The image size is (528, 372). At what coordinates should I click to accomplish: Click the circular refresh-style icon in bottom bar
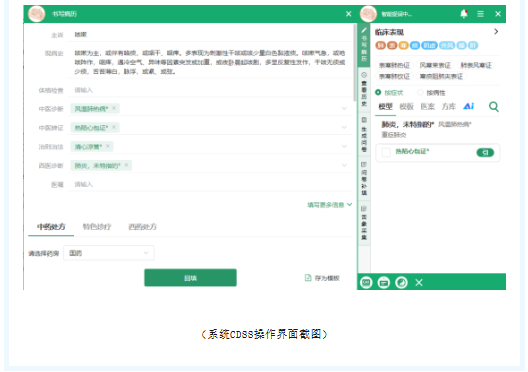pyautogui.click(x=401, y=282)
